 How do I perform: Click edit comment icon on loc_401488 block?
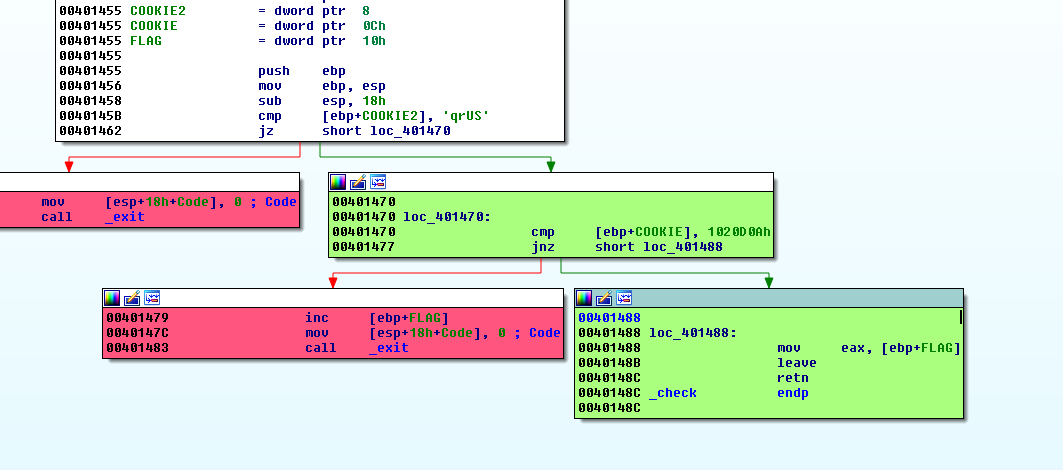click(x=605, y=298)
